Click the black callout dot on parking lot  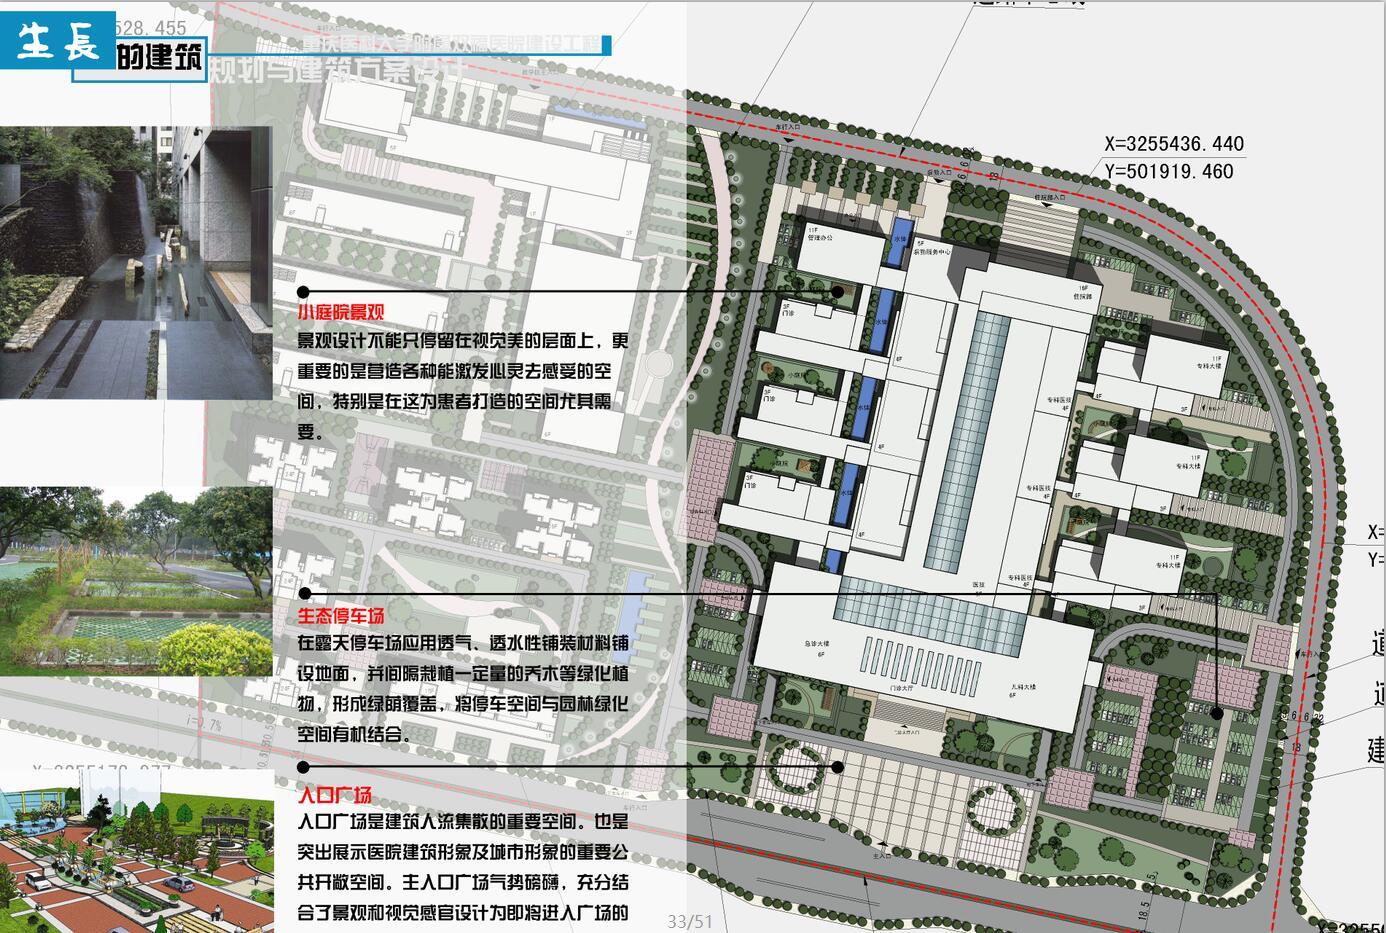pos(1217,713)
